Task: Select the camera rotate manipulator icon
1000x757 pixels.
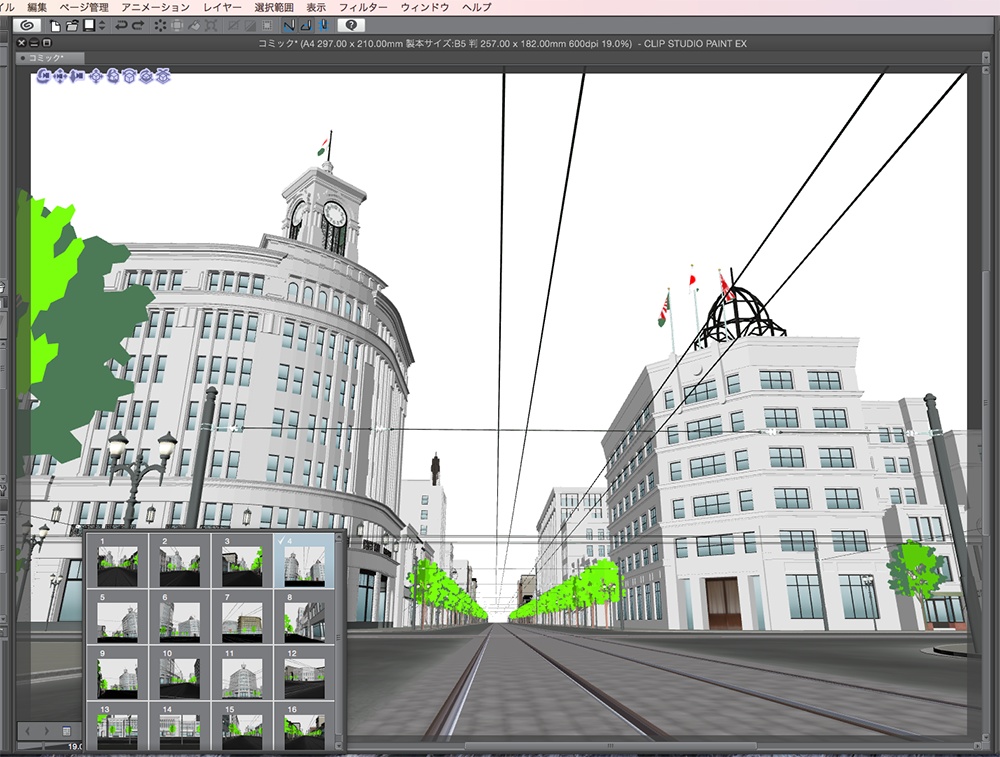Action: point(43,77)
